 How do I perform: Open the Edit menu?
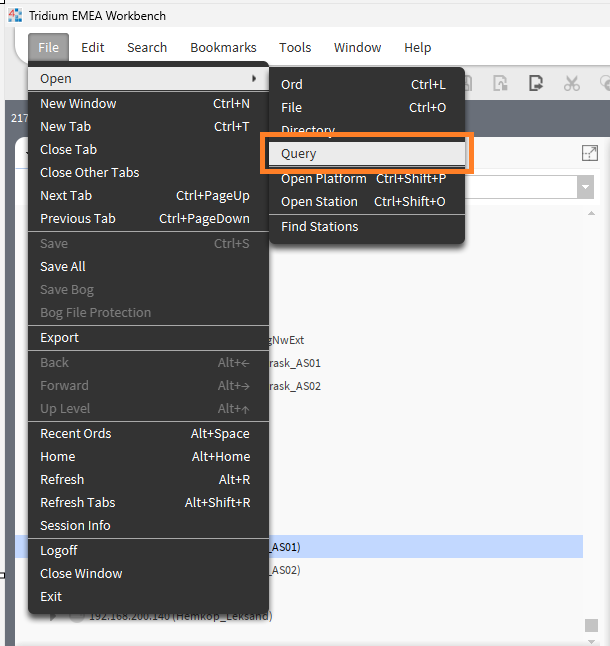(x=93, y=47)
